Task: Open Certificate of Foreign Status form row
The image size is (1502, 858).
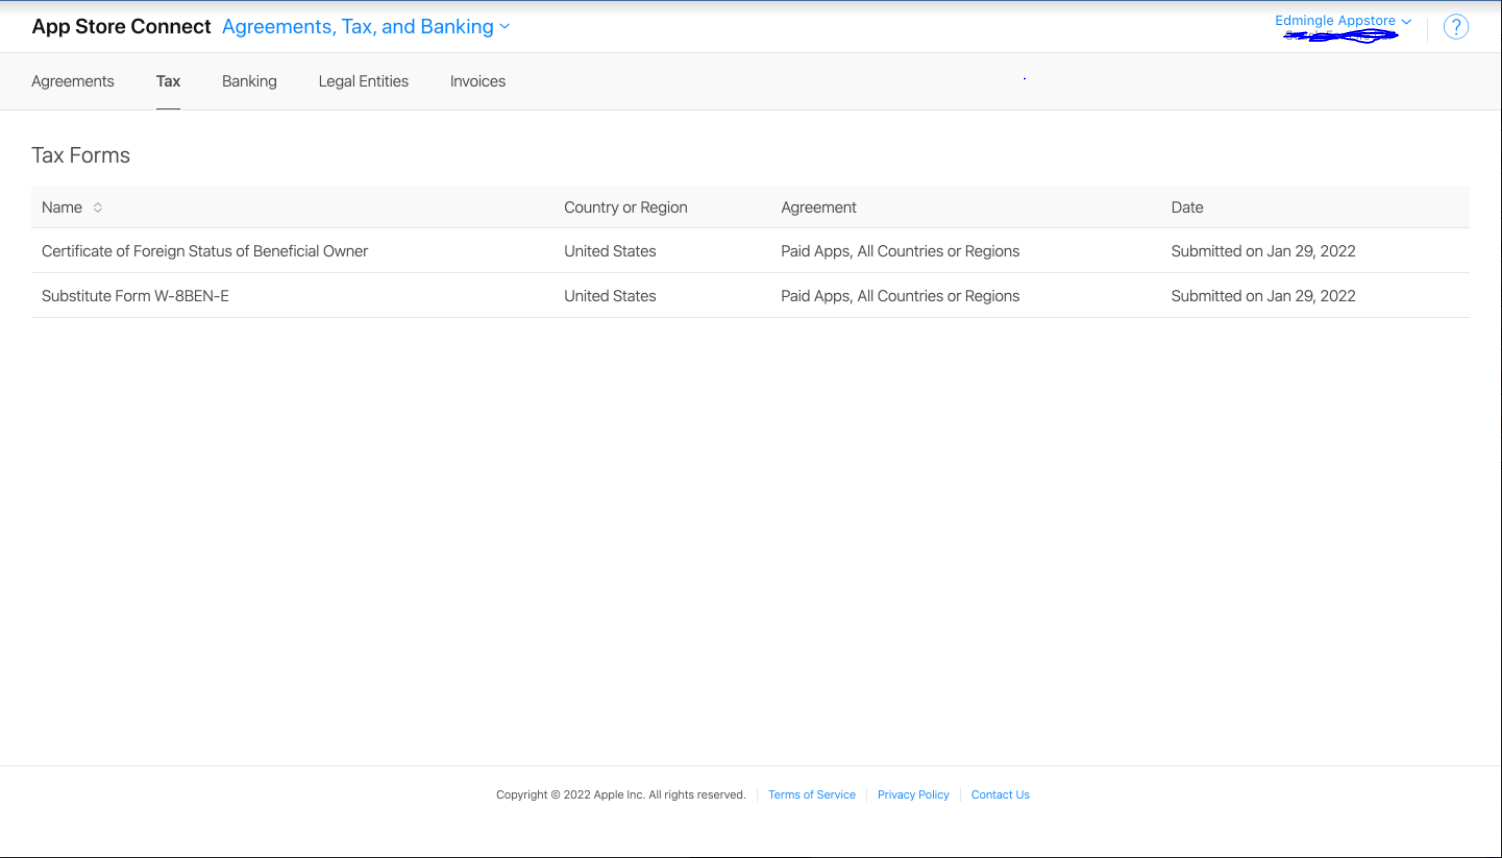Action: tap(205, 252)
